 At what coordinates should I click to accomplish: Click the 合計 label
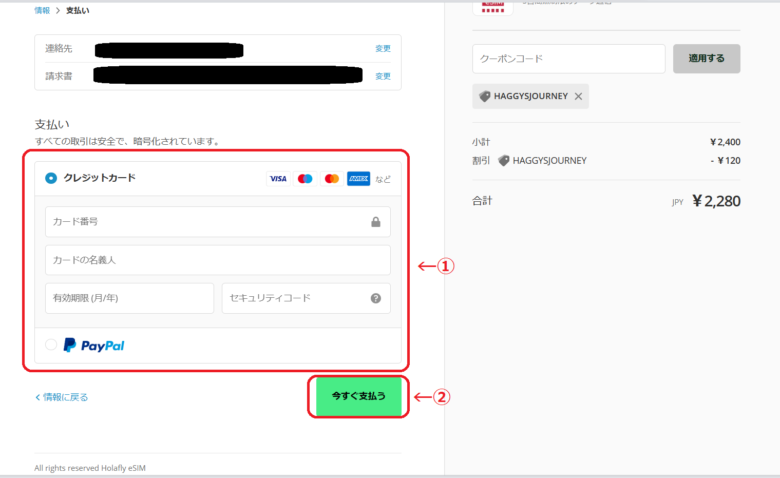pos(482,201)
